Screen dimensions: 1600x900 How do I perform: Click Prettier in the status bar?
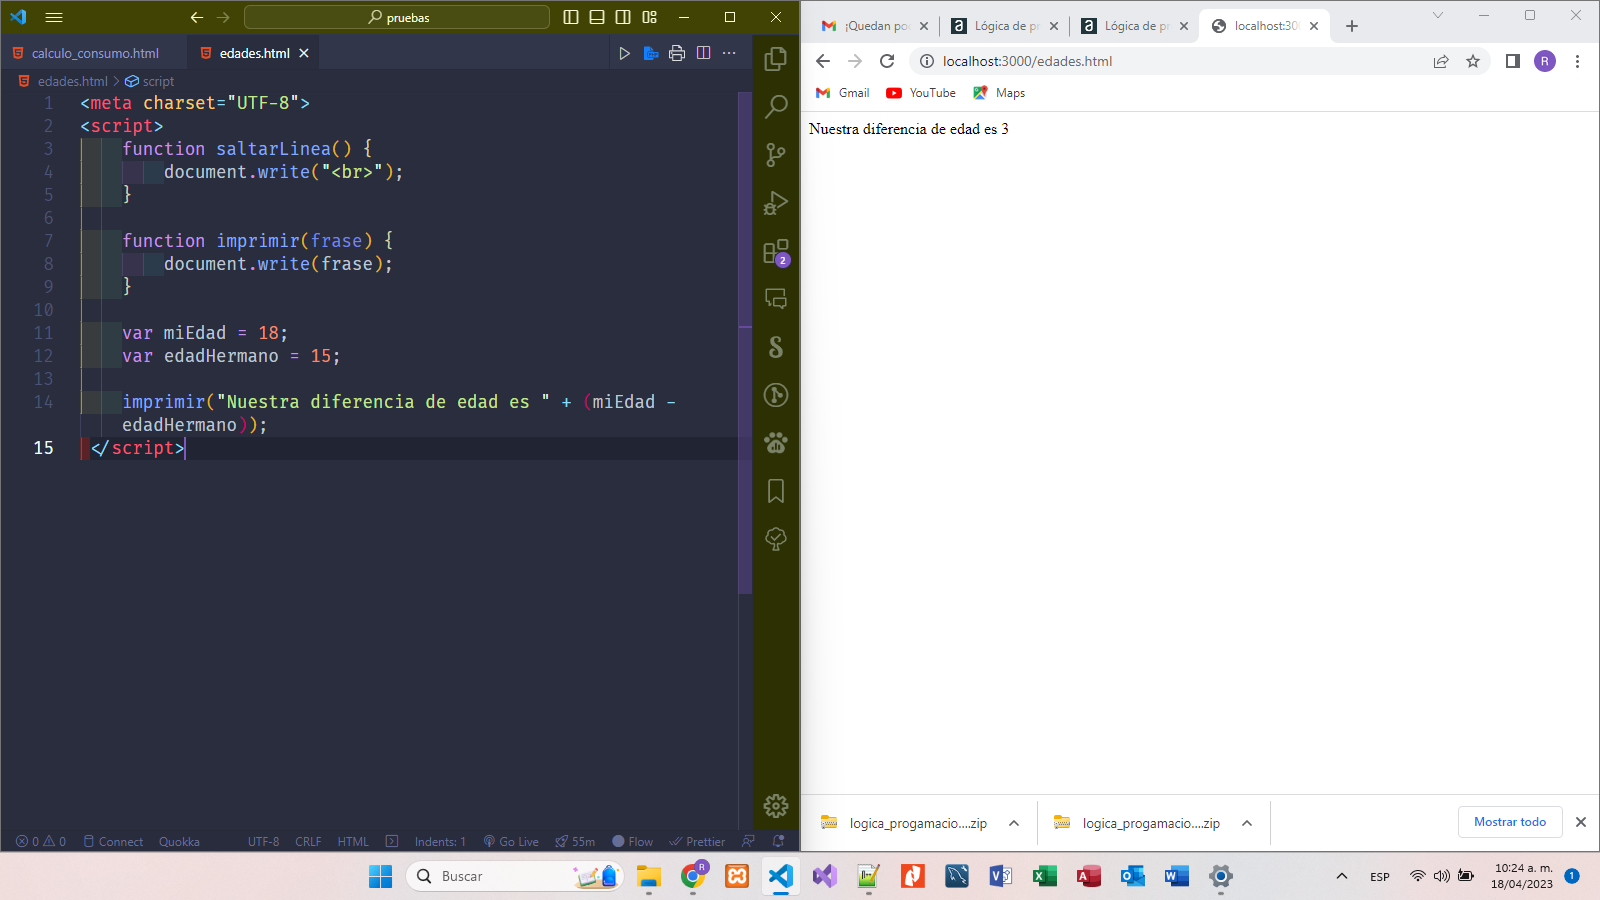pyautogui.click(x=697, y=841)
